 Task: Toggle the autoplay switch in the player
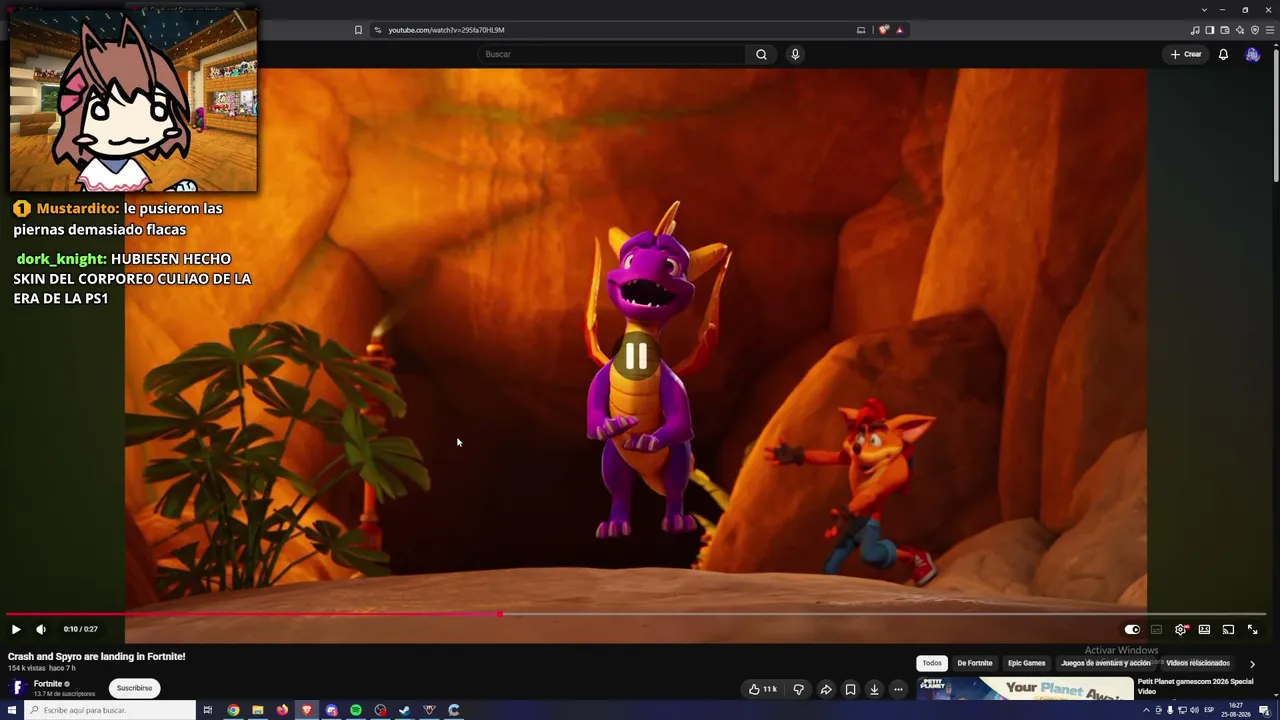1132,630
